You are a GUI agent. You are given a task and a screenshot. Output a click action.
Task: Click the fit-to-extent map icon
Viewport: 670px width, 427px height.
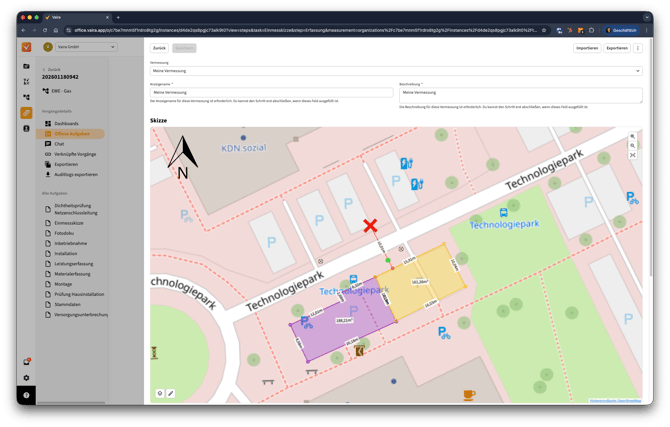coord(632,156)
